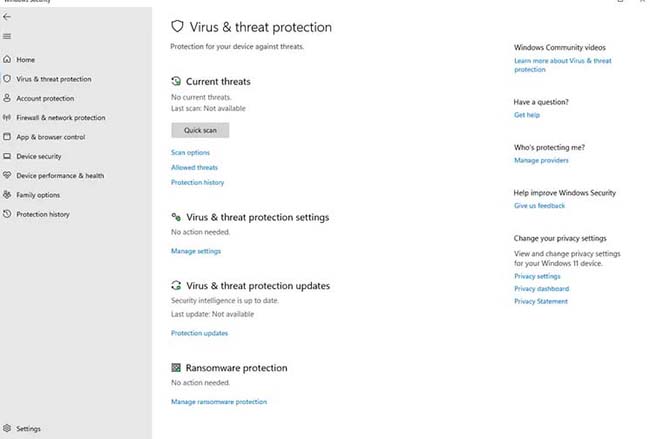Viewport: 650px width, 439px height.
Task: Select Family options in sidebar
Action: click(38, 195)
